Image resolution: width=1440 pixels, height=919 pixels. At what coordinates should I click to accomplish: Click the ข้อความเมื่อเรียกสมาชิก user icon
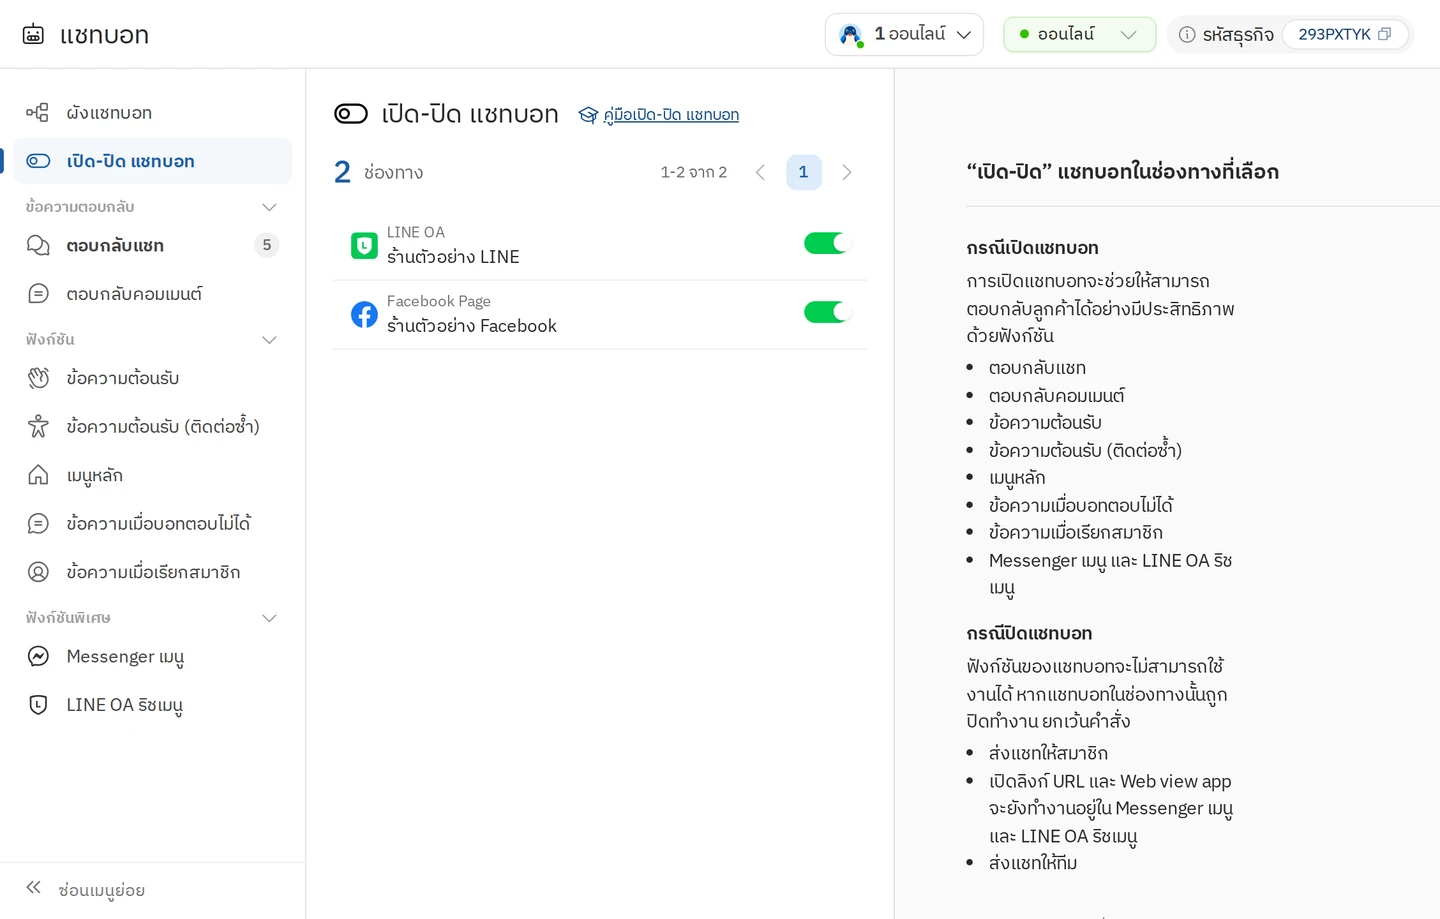(x=38, y=572)
